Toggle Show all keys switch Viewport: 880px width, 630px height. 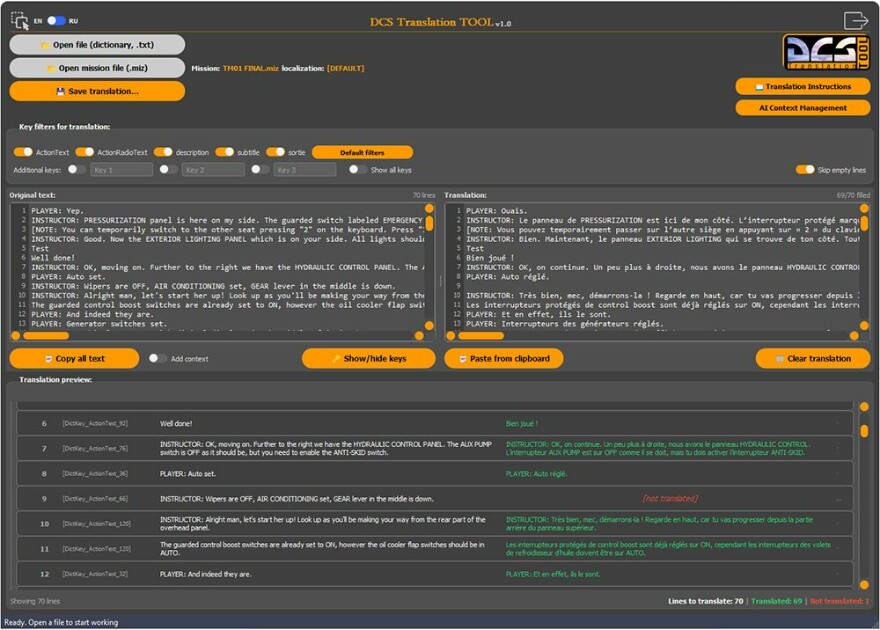pyautogui.click(x=358, y=169)
